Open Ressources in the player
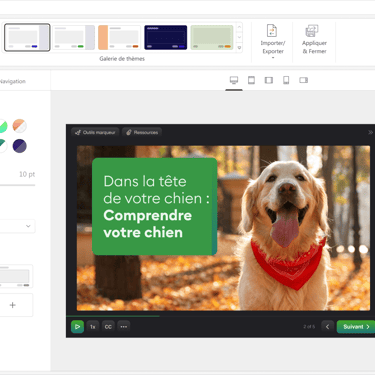Viewport: 375px width, 375px height. 142,132
